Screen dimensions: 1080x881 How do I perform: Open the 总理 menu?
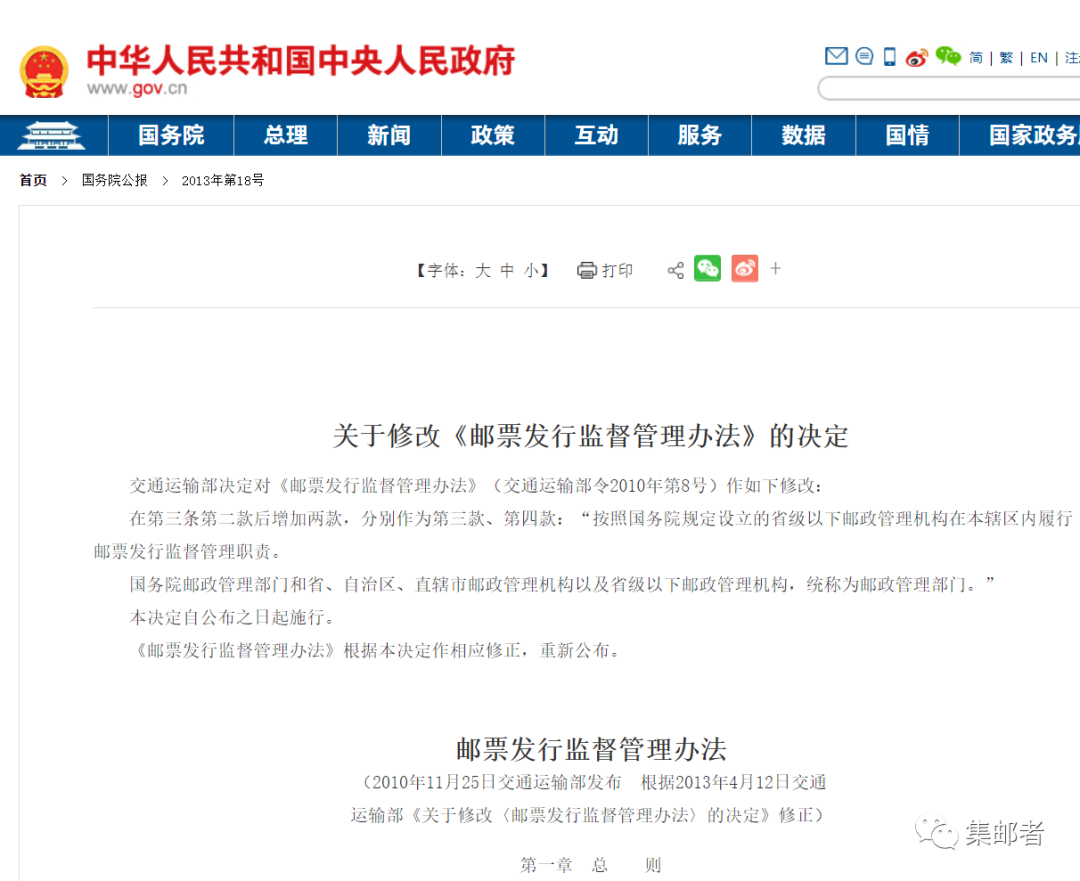[286, 135]
